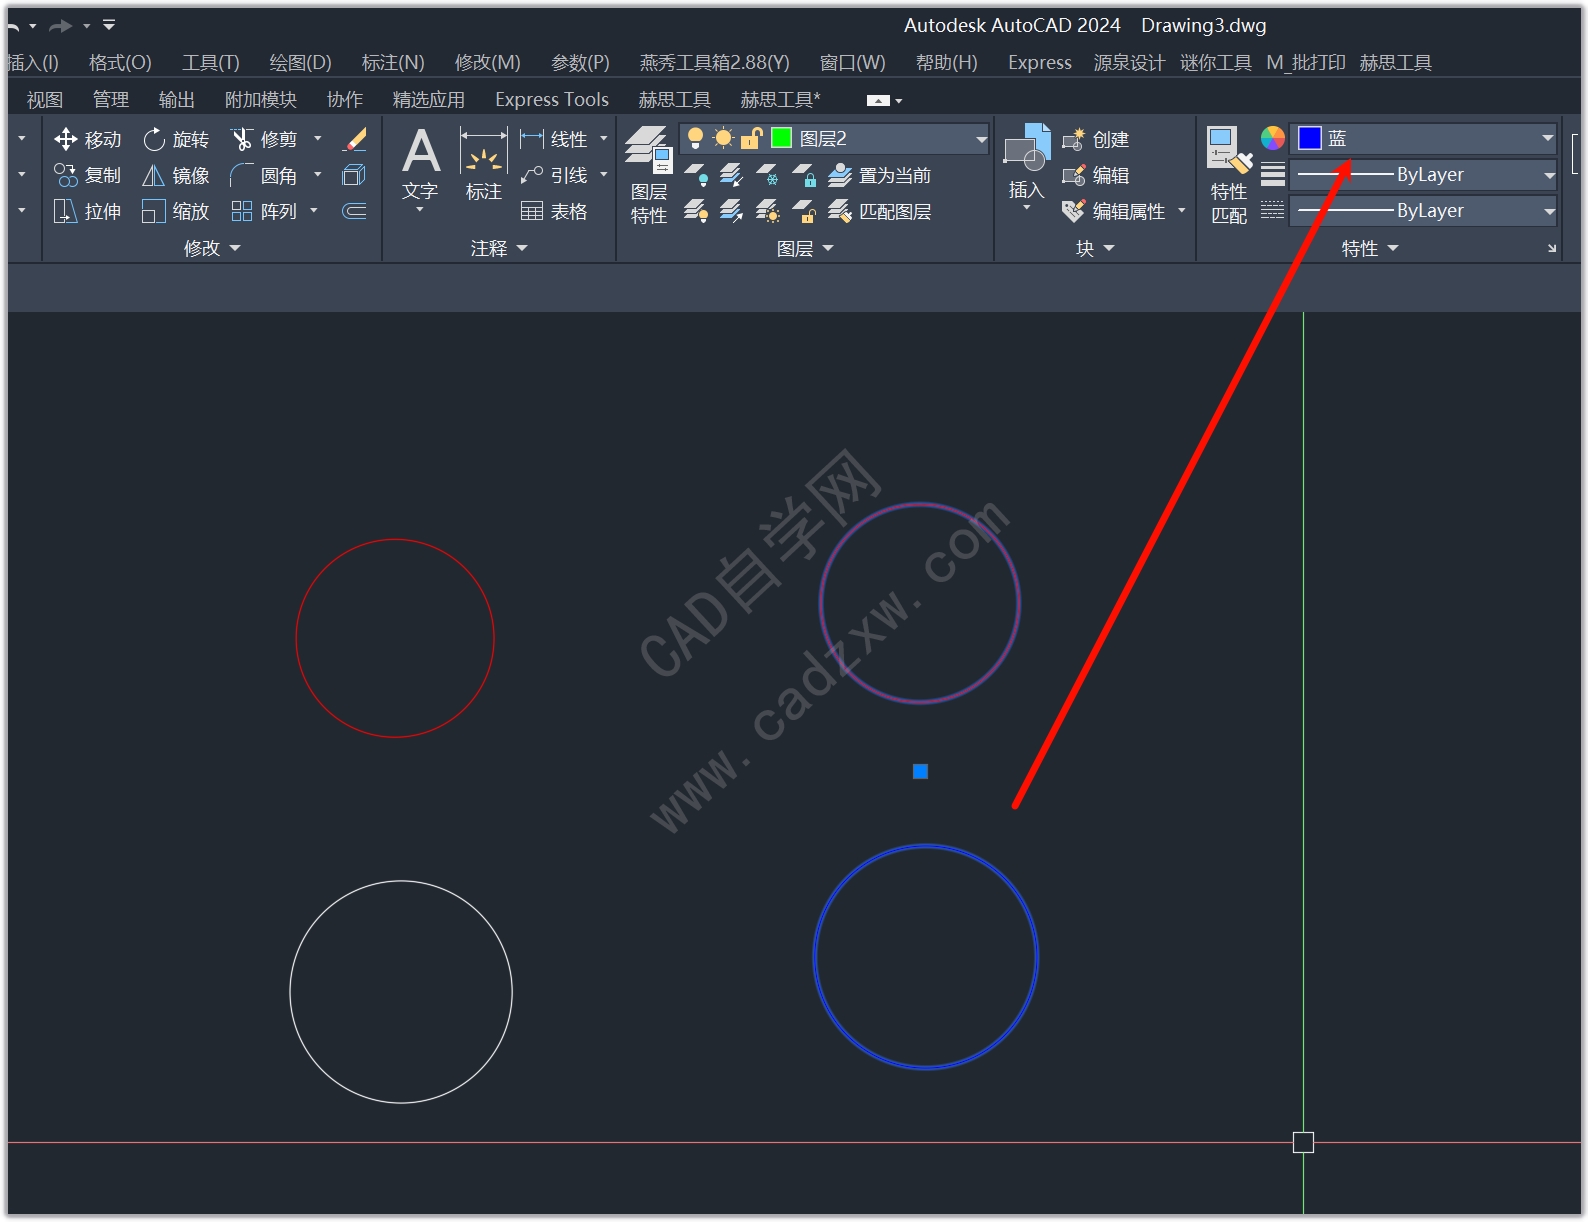Insert a Table (表格)
Image resolution: width=1589 pixels, height=1222 pixels.
pos(554,211)
